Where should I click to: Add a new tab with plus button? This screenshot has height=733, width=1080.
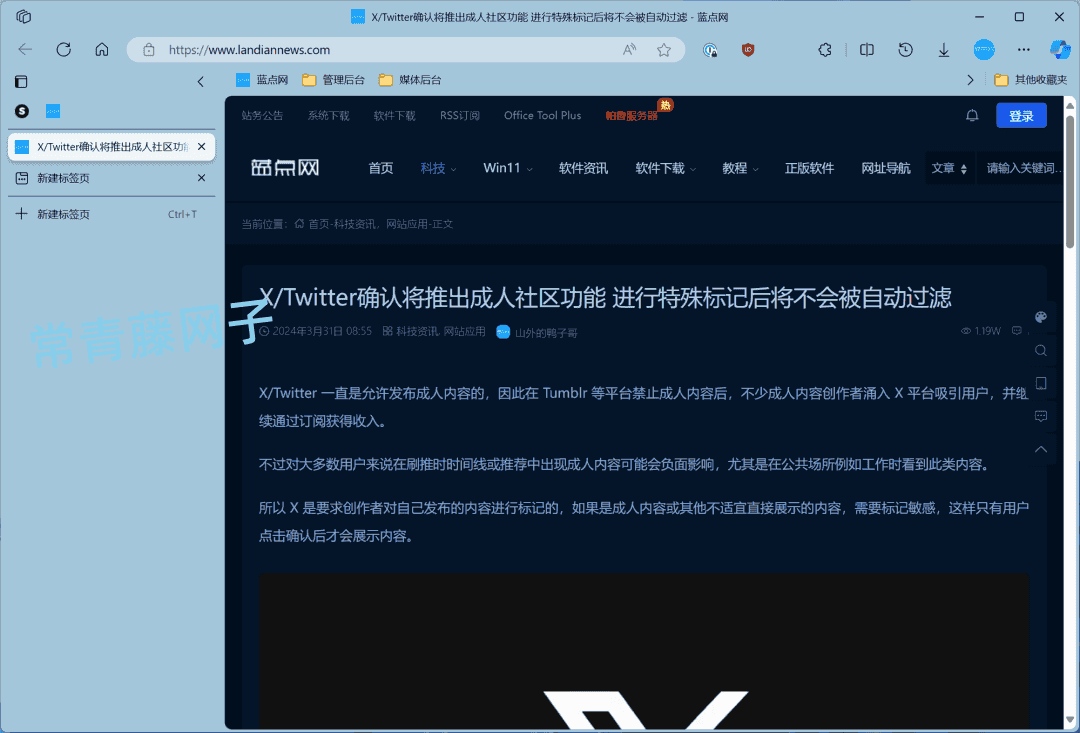(x=21, y=214)
